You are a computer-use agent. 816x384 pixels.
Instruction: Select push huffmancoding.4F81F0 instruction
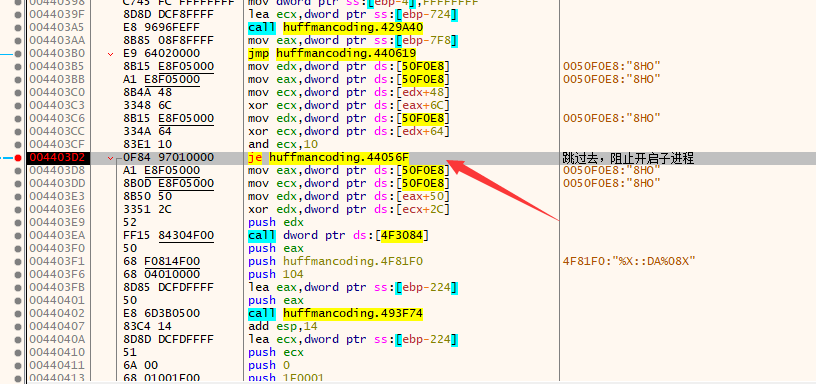(x=336, y=262)
